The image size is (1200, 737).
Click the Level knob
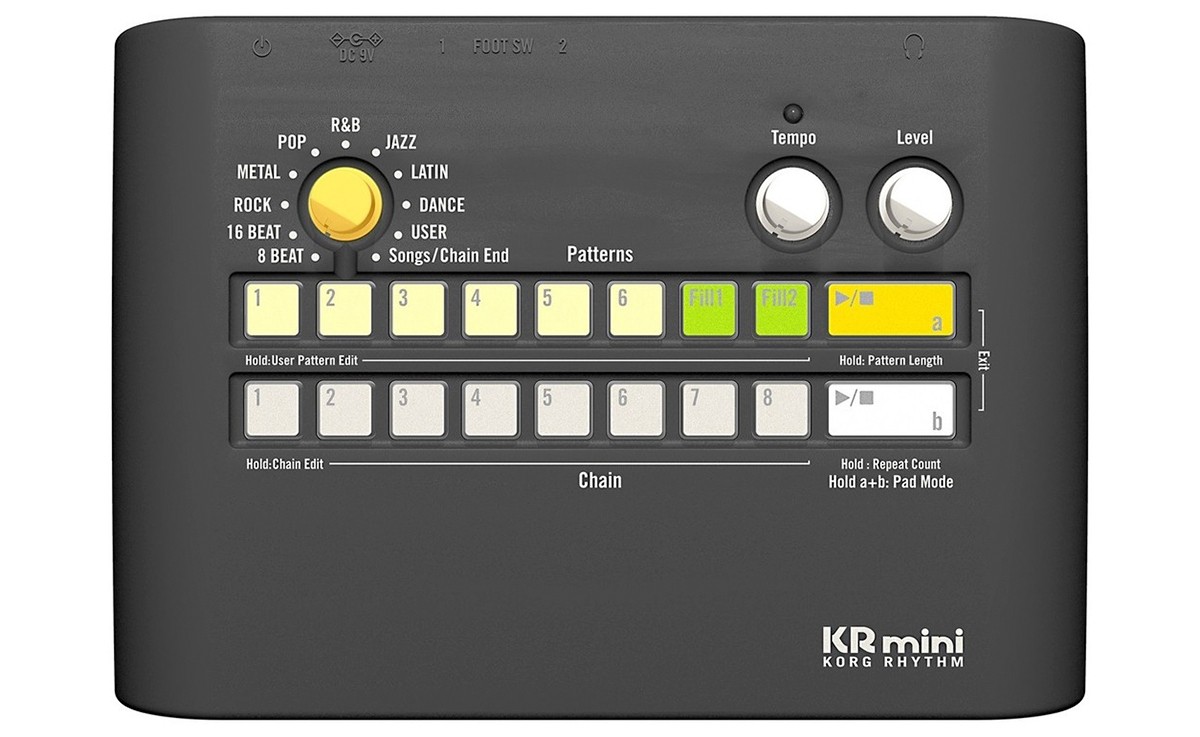(915, 204)
